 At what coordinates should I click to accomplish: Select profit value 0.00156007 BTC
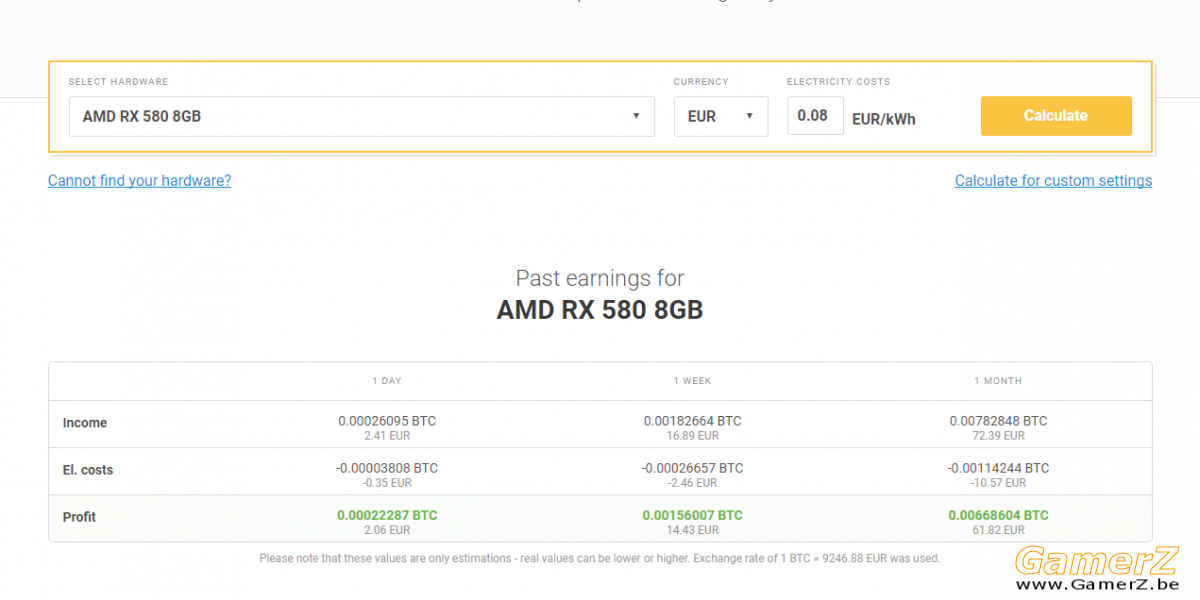click(x=692, y=515)
